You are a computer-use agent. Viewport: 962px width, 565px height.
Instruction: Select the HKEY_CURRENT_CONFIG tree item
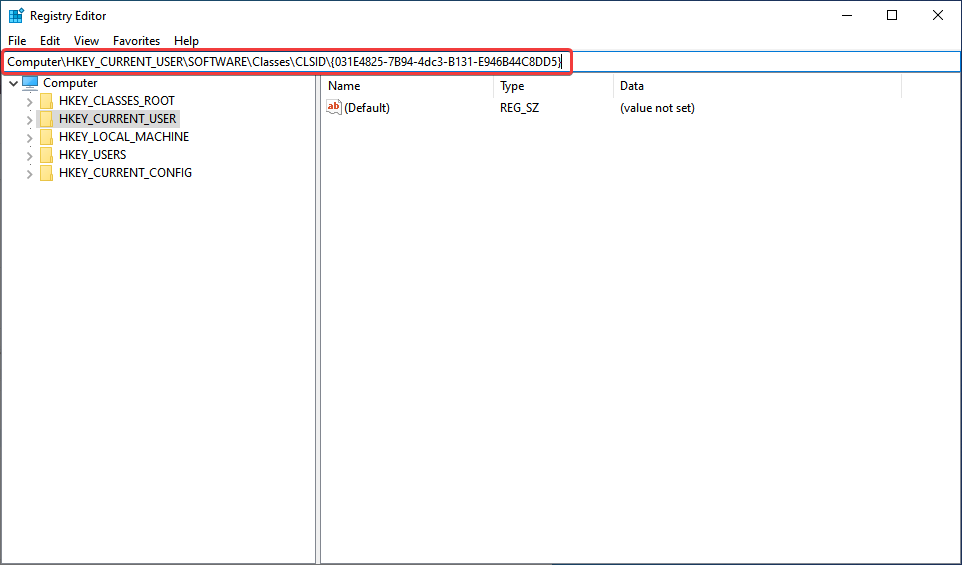(x=125, y=173)
